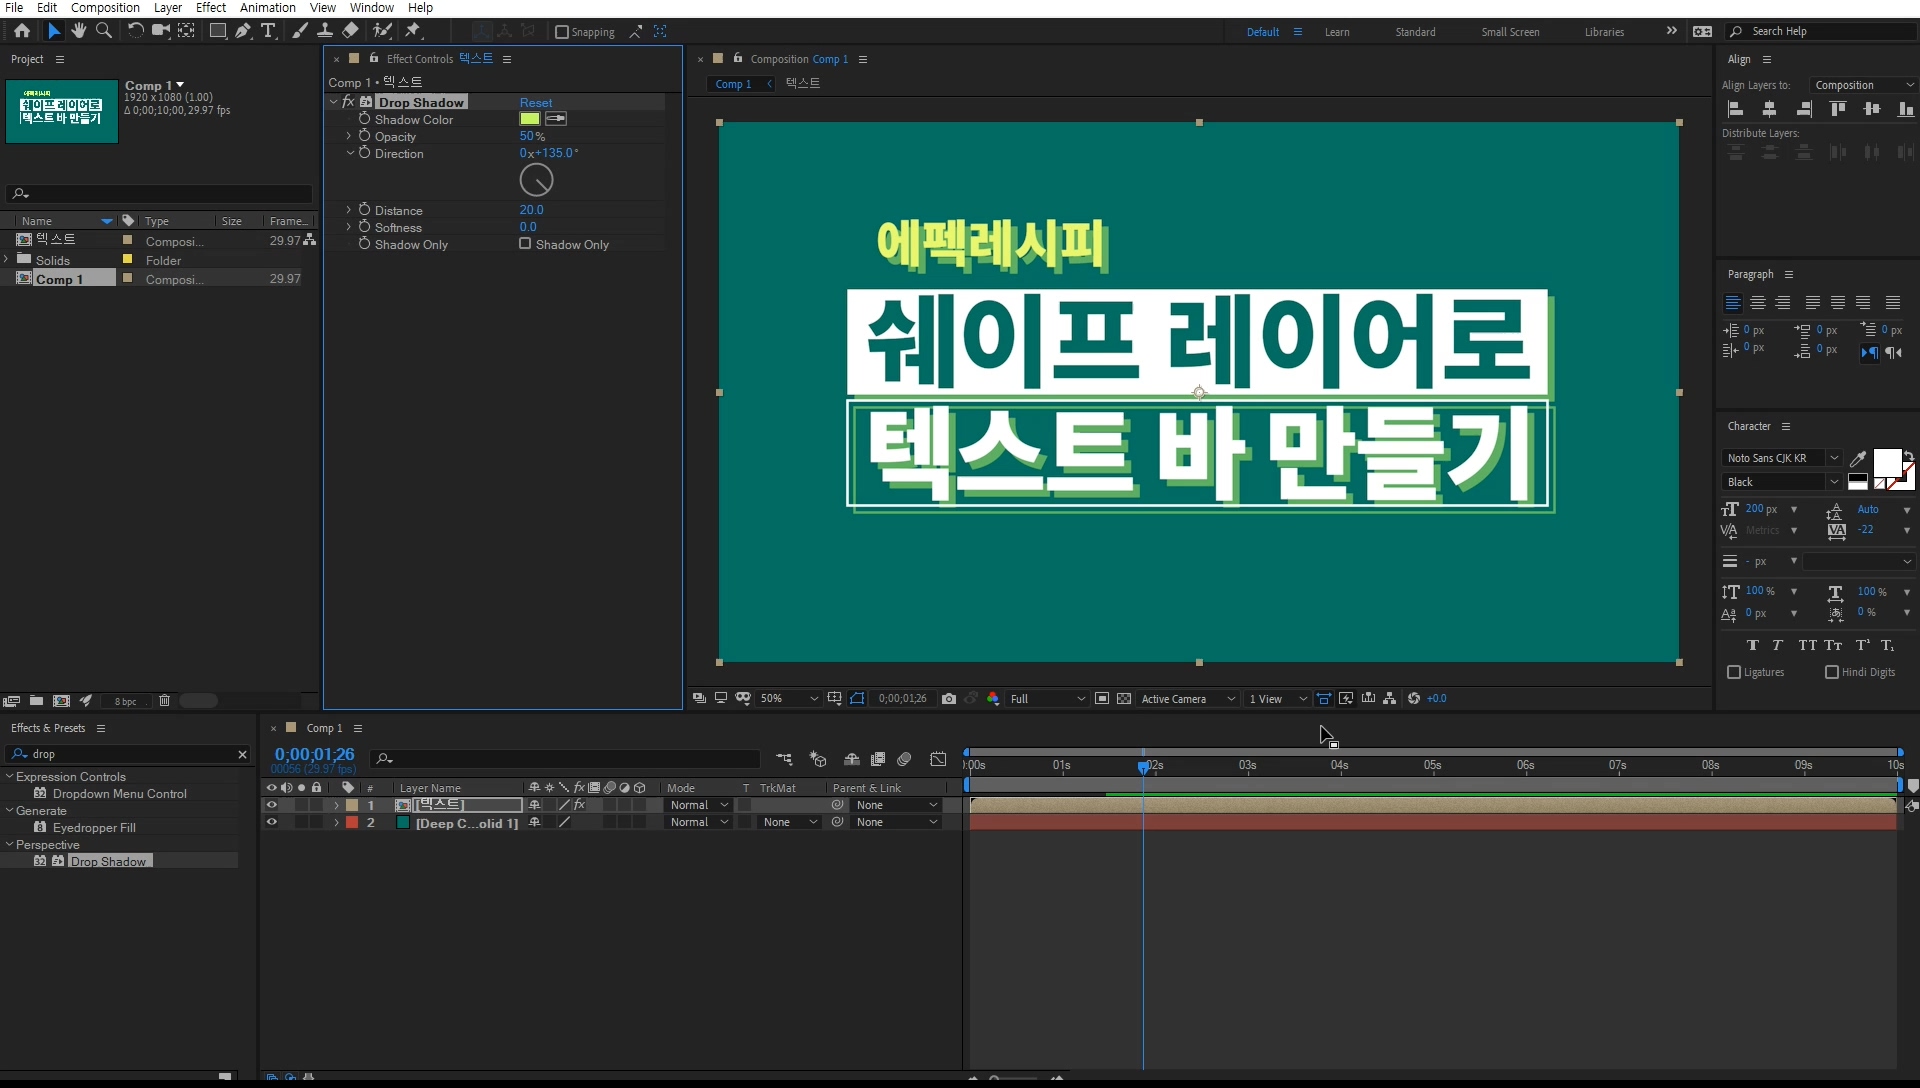
Task: Select the Puppet Pin tool
Action: coord(413,31)
